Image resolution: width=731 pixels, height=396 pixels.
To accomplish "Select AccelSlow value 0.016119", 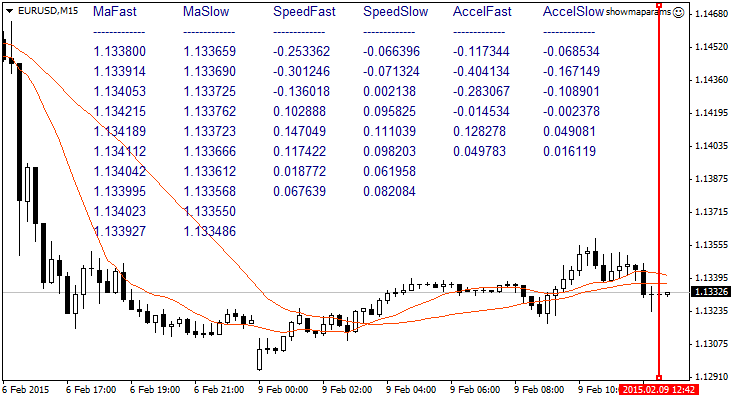I will [x=570, y=152].
